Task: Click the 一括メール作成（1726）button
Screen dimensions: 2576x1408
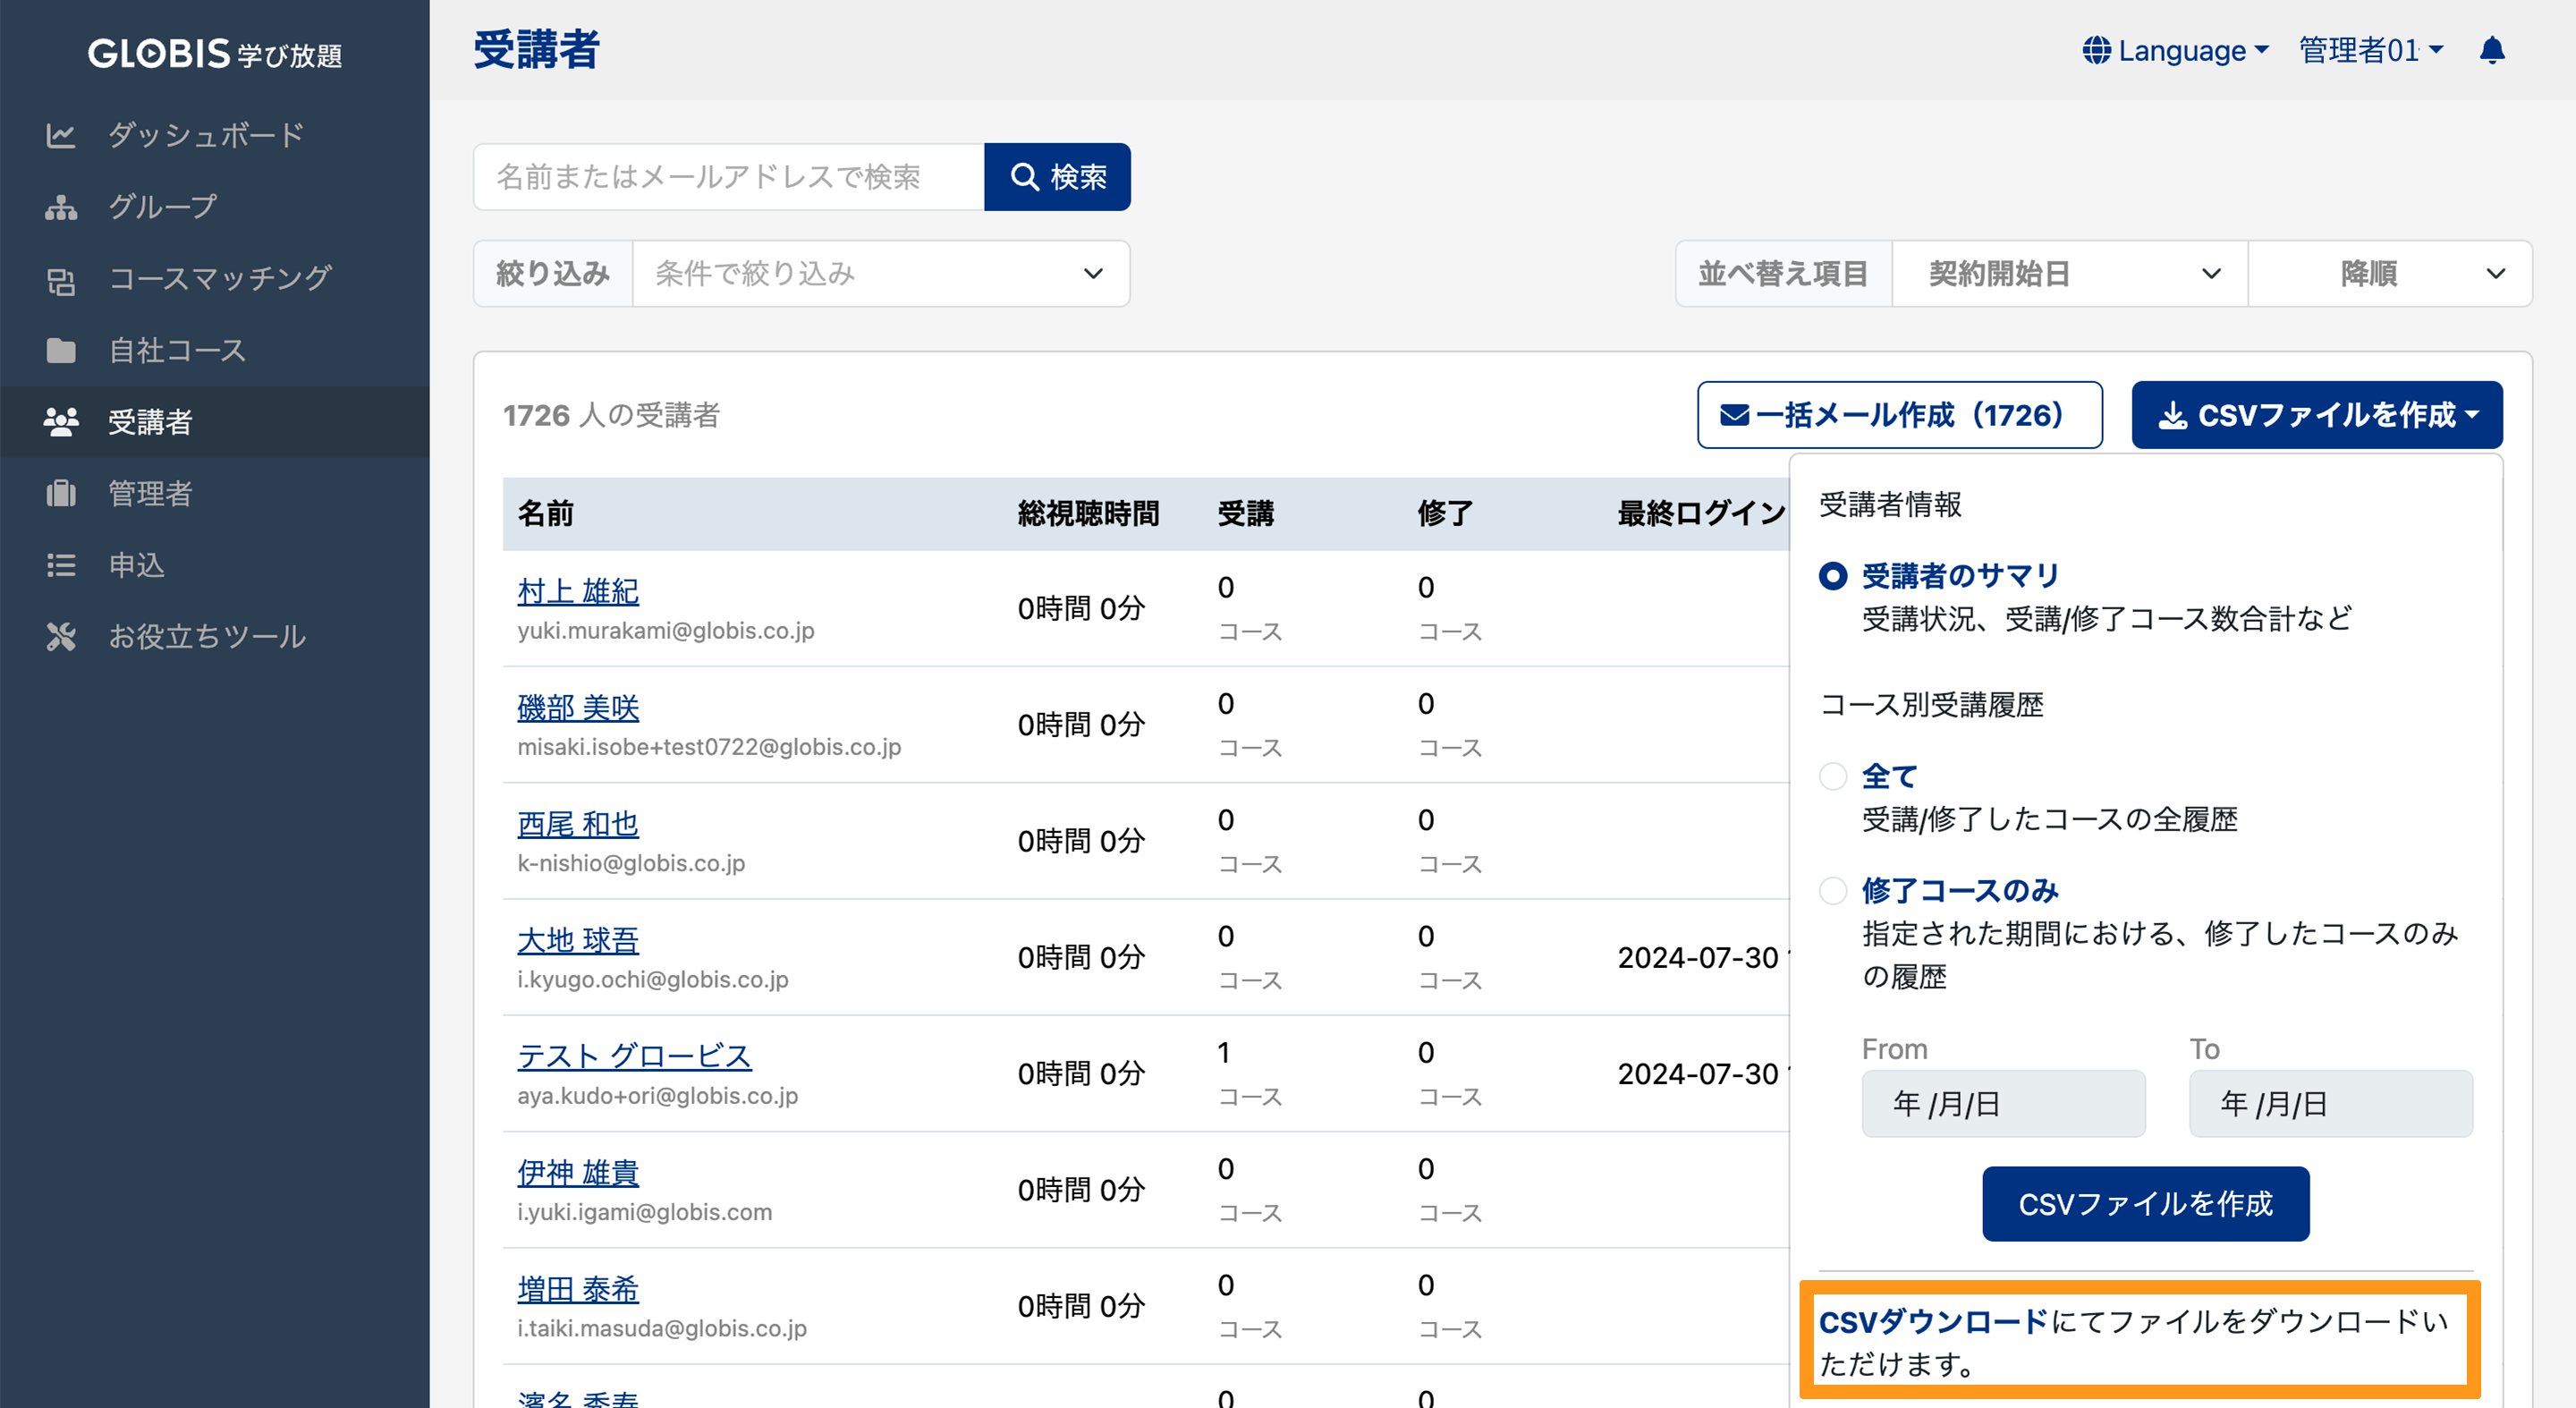Action: coord(1899,414)
